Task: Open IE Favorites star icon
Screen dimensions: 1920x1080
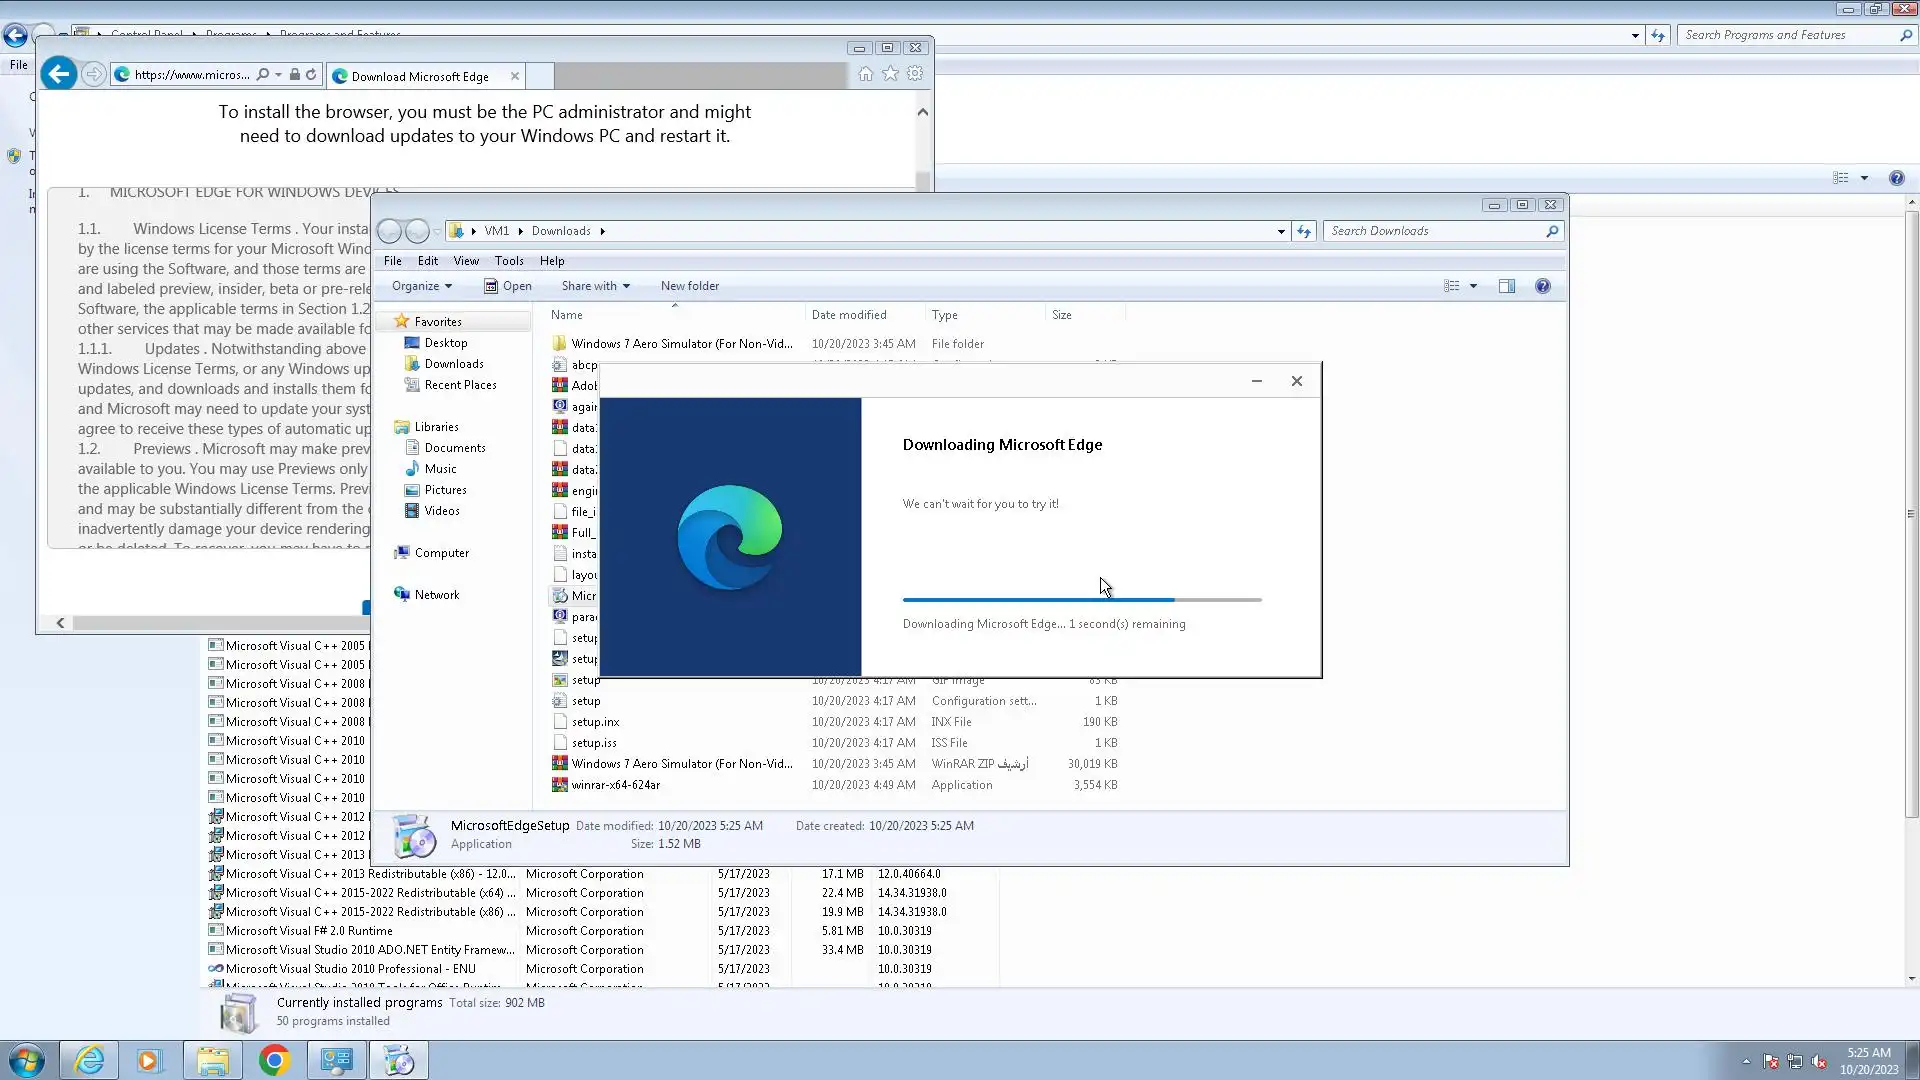Action: (x=890, y=74)
